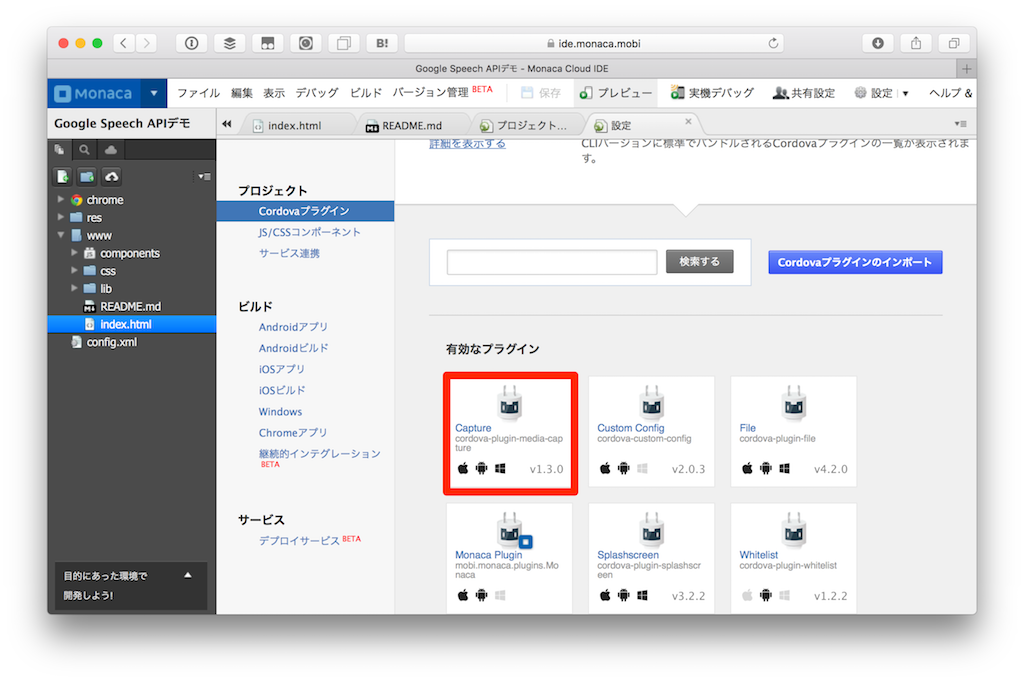Click the plugin search input field
1024x682 pixels.
coord(552,262)
